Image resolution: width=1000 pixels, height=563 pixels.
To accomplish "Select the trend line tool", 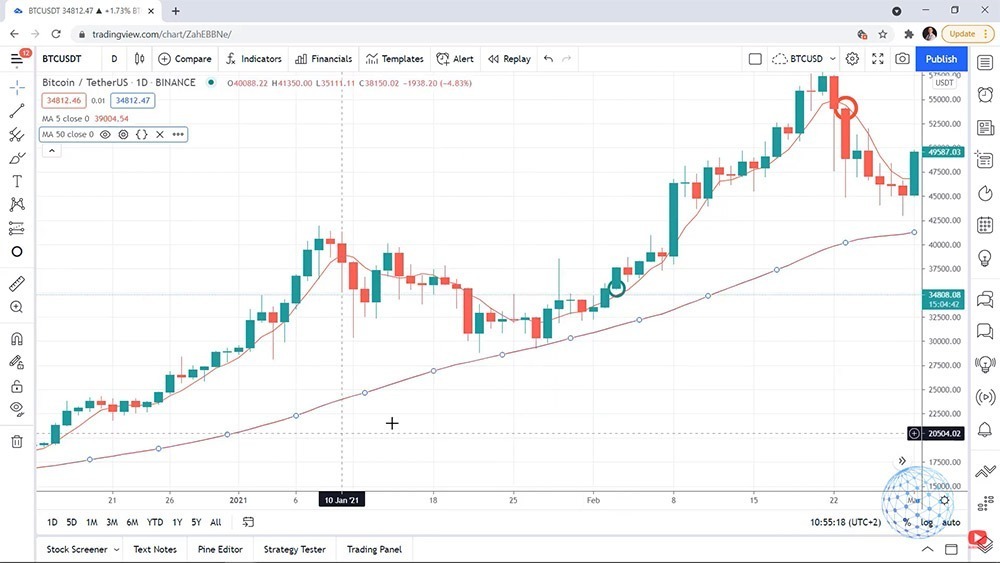I will (17, 110).
